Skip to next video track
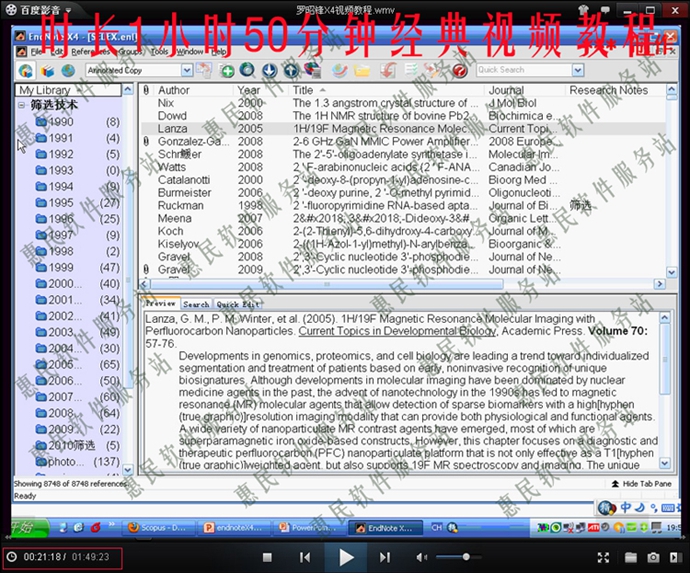Screen dimensions: 690x573 385,557
